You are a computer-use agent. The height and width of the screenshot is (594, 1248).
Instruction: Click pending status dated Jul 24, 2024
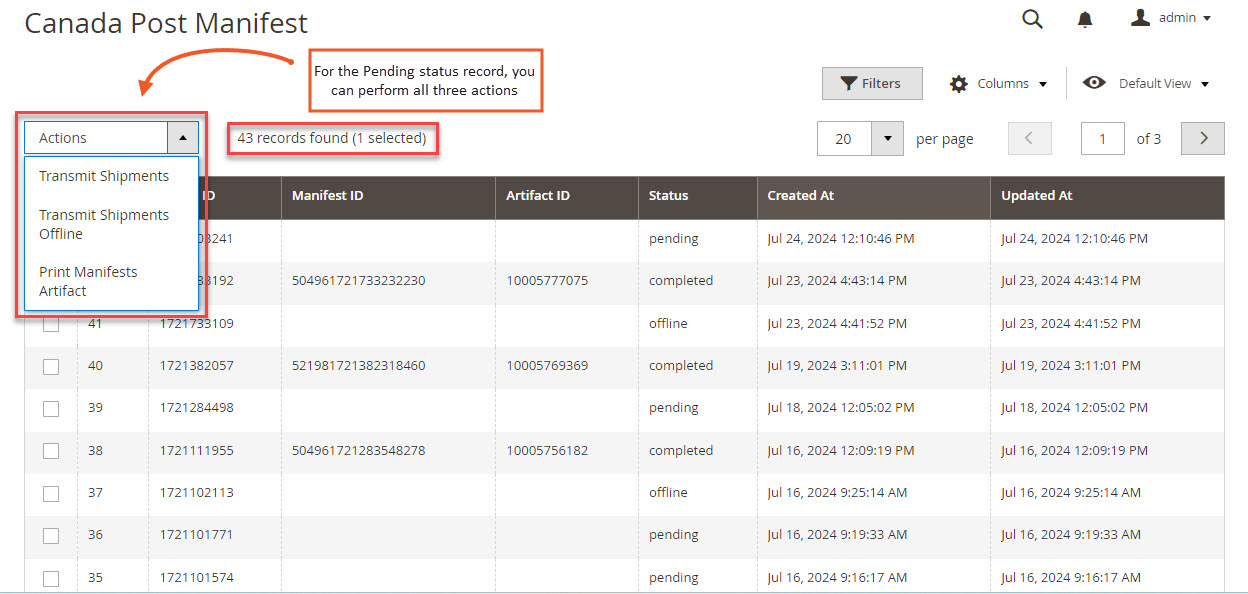(673, 239)
